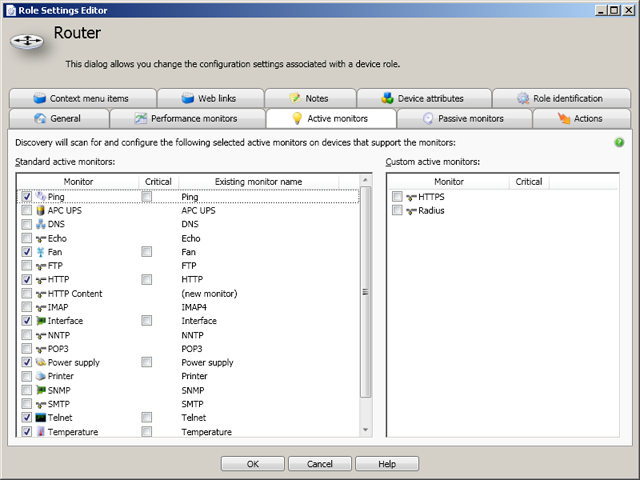Click the Temperature monitor icon
The width and height of the screenshot is (640, 480).
click(x=41, y=431)
